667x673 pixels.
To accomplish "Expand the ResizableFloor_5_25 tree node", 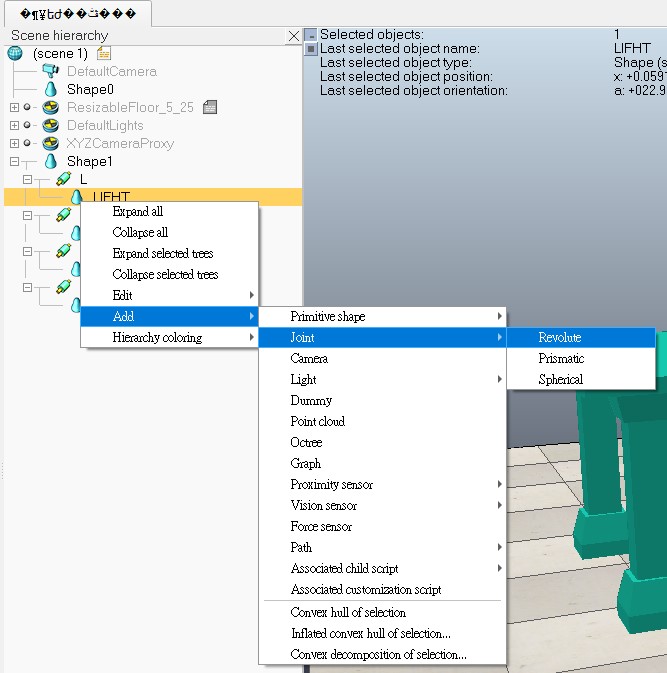I will [14, 107].
